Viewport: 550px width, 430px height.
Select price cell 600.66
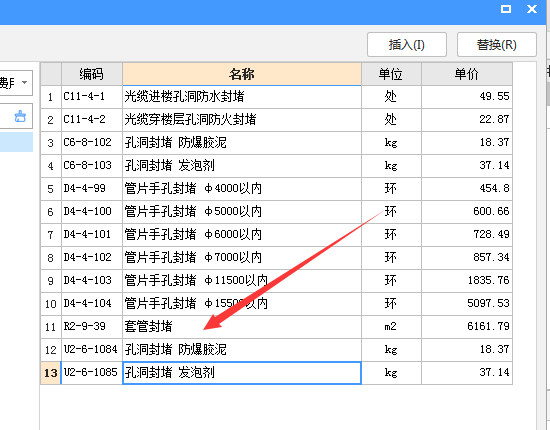point(467,212)
